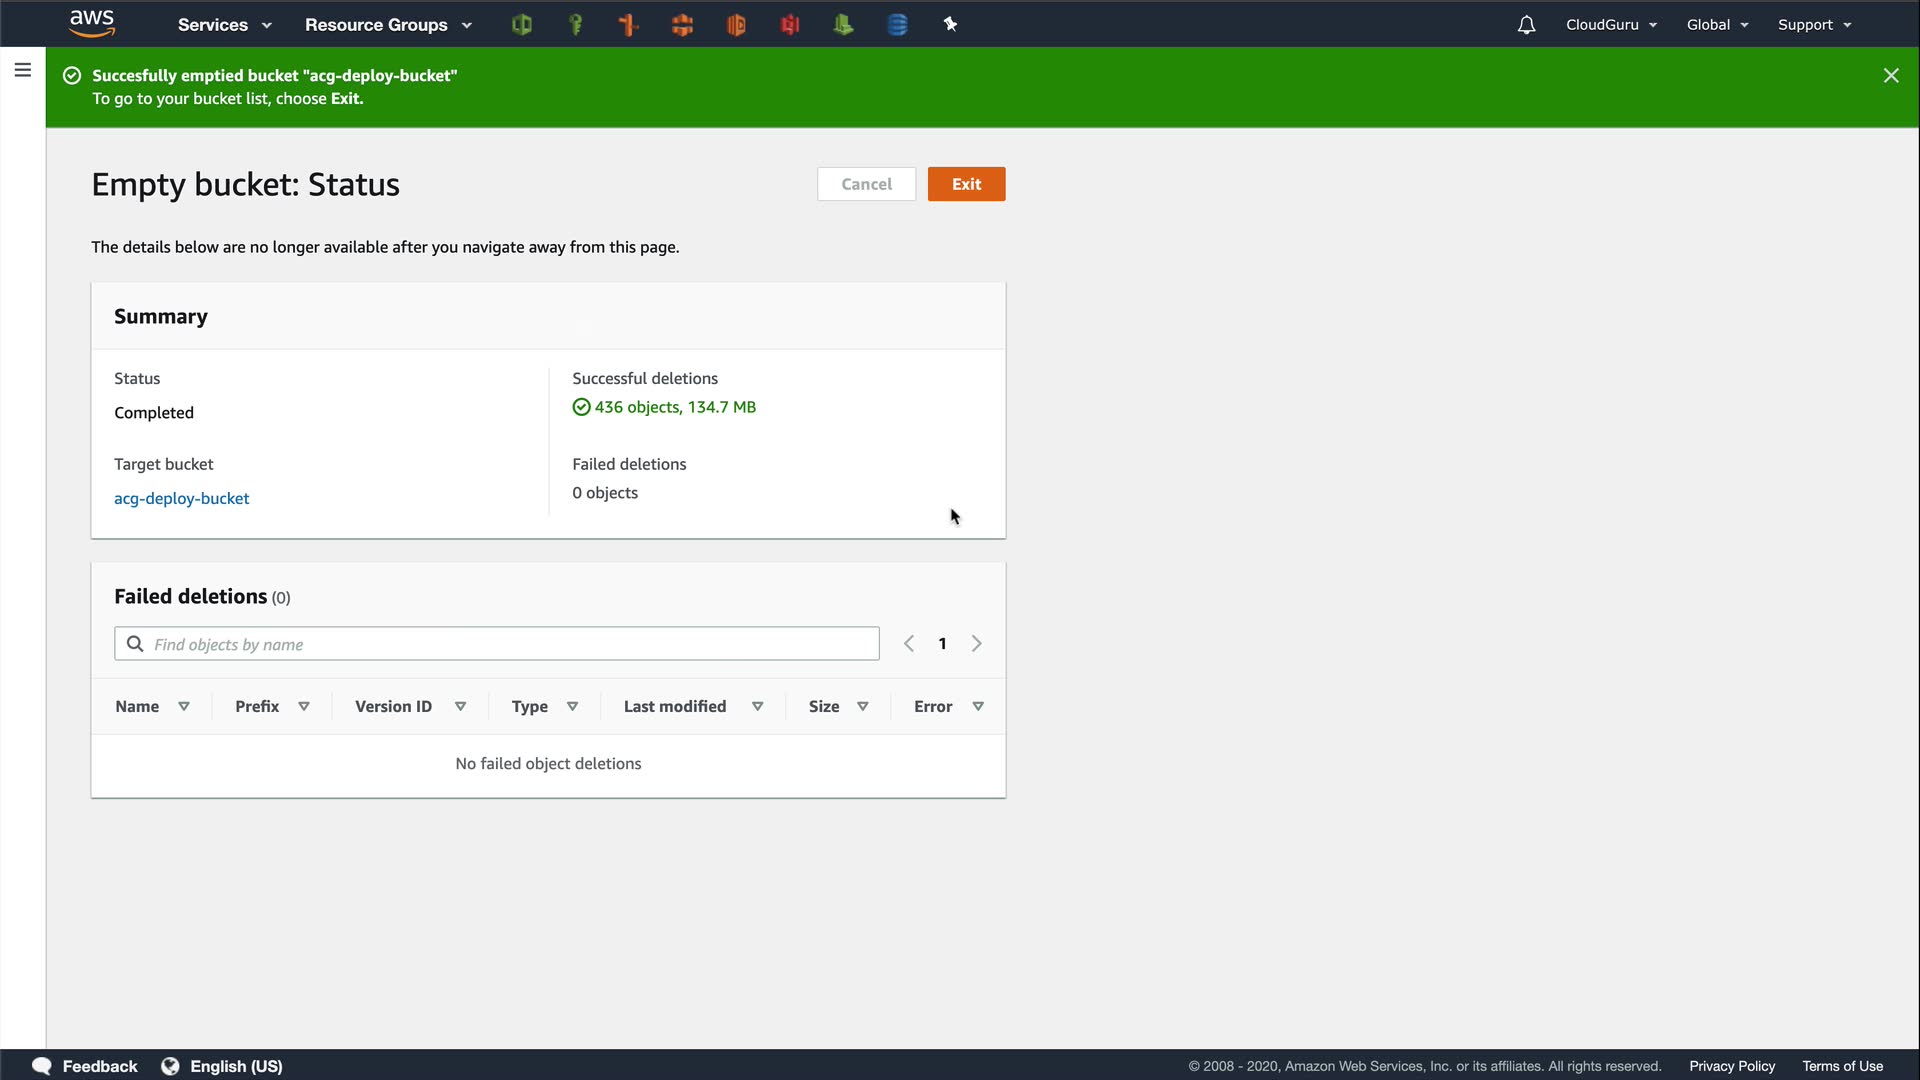Open the notifications bell

(x=1525, y=25)
